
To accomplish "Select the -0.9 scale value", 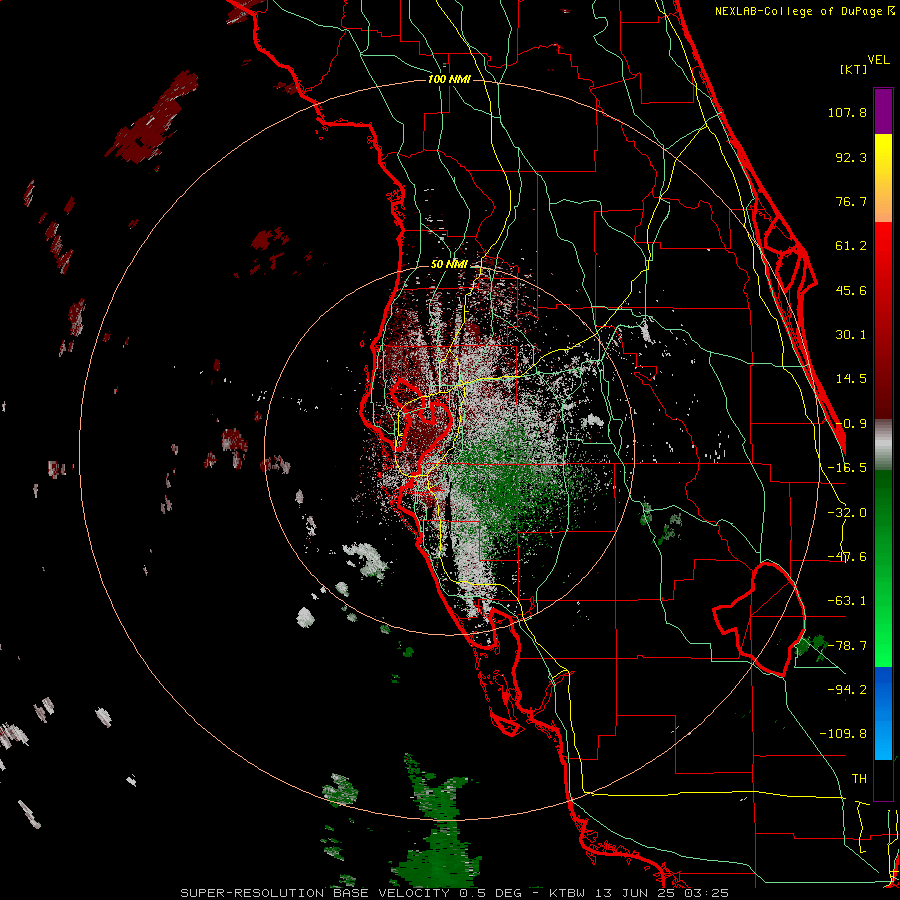I will pyautogui.click(x=851, y=424).
